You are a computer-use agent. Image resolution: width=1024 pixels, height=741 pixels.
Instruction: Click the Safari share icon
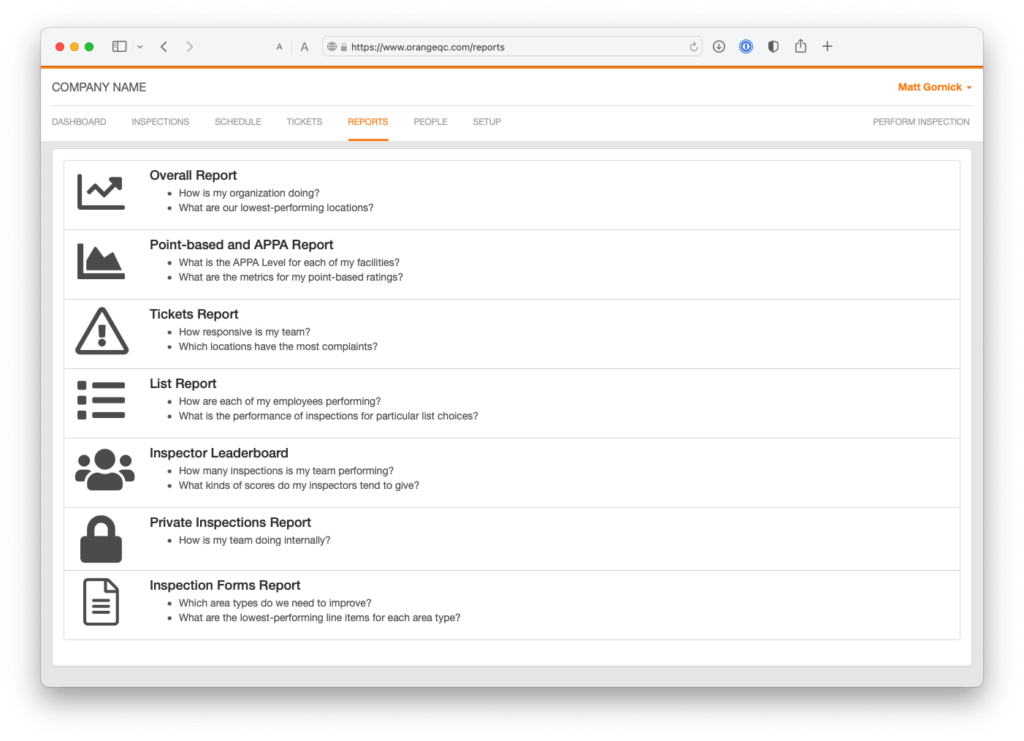[x=800, y=47]
